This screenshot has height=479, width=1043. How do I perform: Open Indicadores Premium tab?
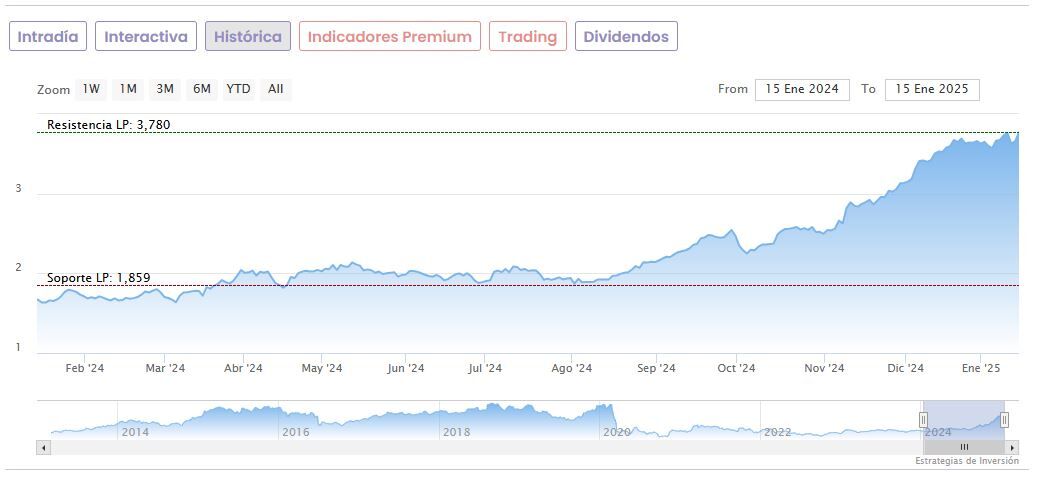click(x=389, y=37)
